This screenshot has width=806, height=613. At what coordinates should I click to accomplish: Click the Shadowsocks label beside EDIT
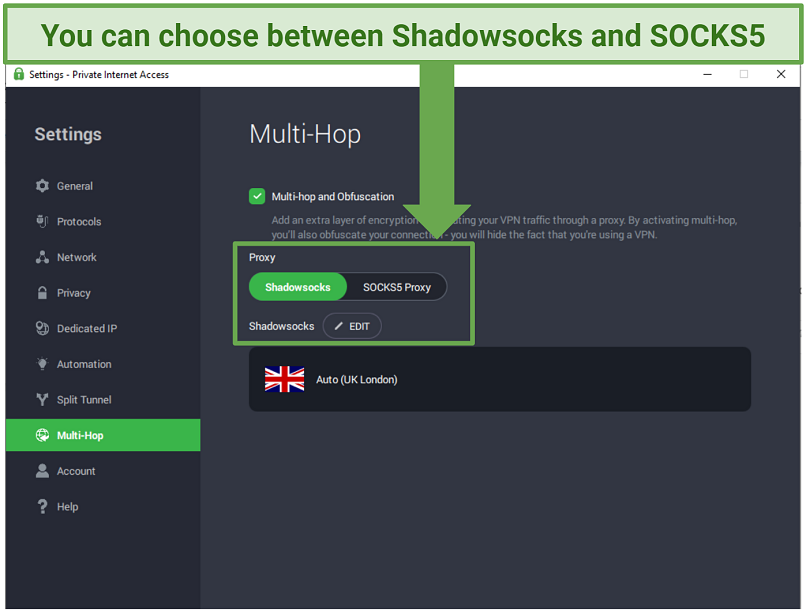tap(282, 326)
